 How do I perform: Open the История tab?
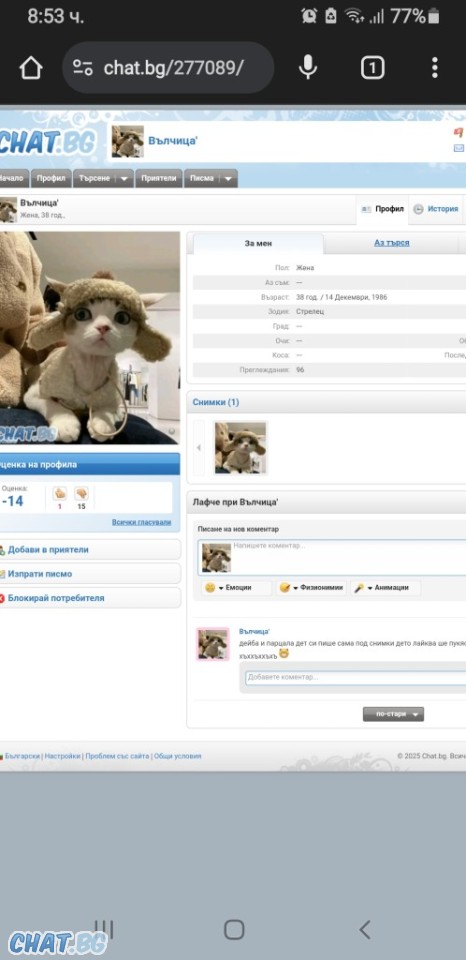(x=437, y=209)
